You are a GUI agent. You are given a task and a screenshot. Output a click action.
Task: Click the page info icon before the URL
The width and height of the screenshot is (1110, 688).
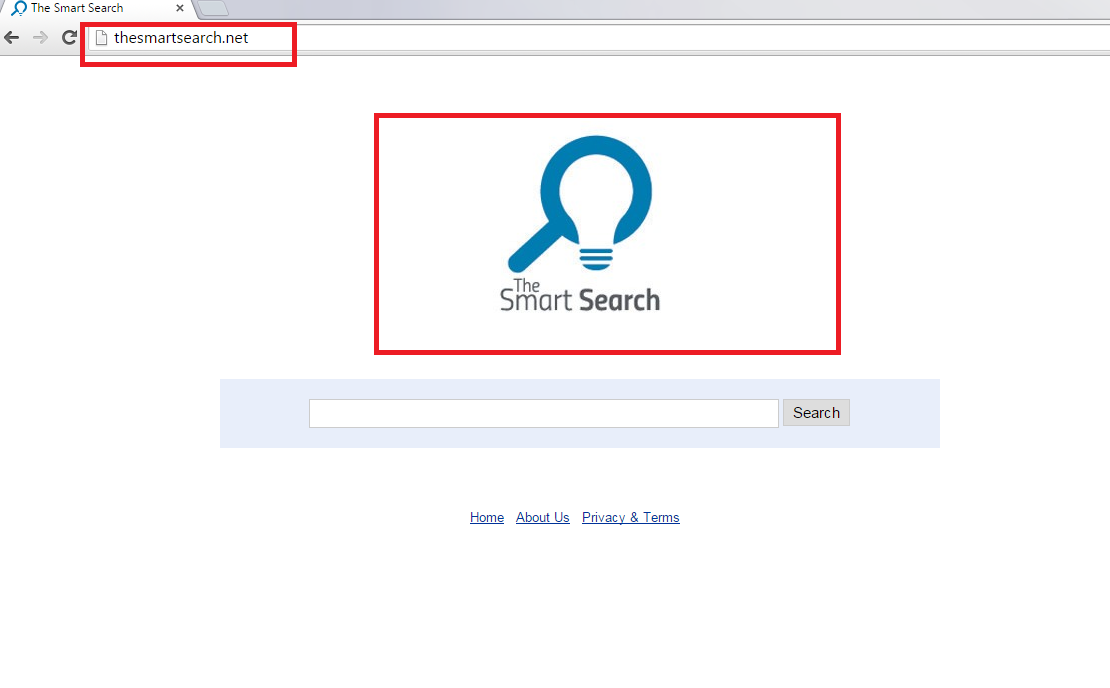(100, 38)
